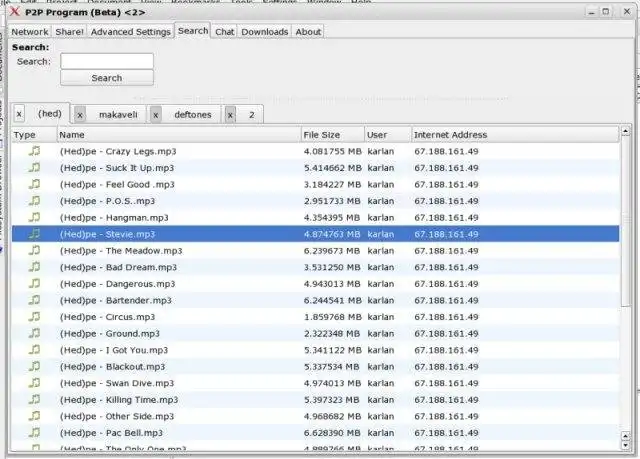Show the (hed) results tab
This screenshot has height=459, width=640.
(50, 113)
